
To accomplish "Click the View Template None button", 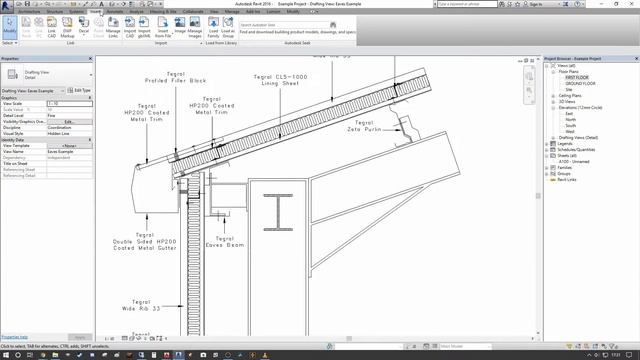I will [x=69, y=146].
